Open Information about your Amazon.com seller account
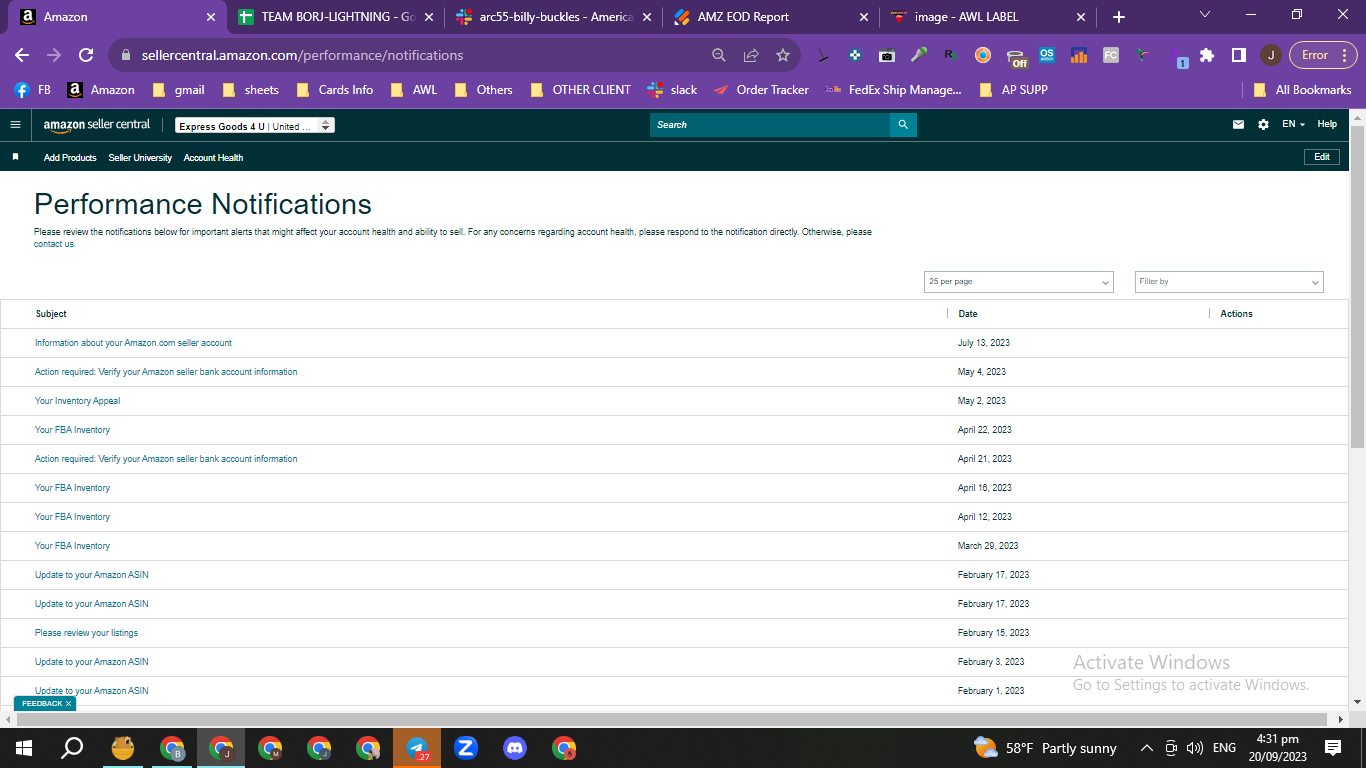Viewport: 1366px width, 768px height. coord(133,343)
